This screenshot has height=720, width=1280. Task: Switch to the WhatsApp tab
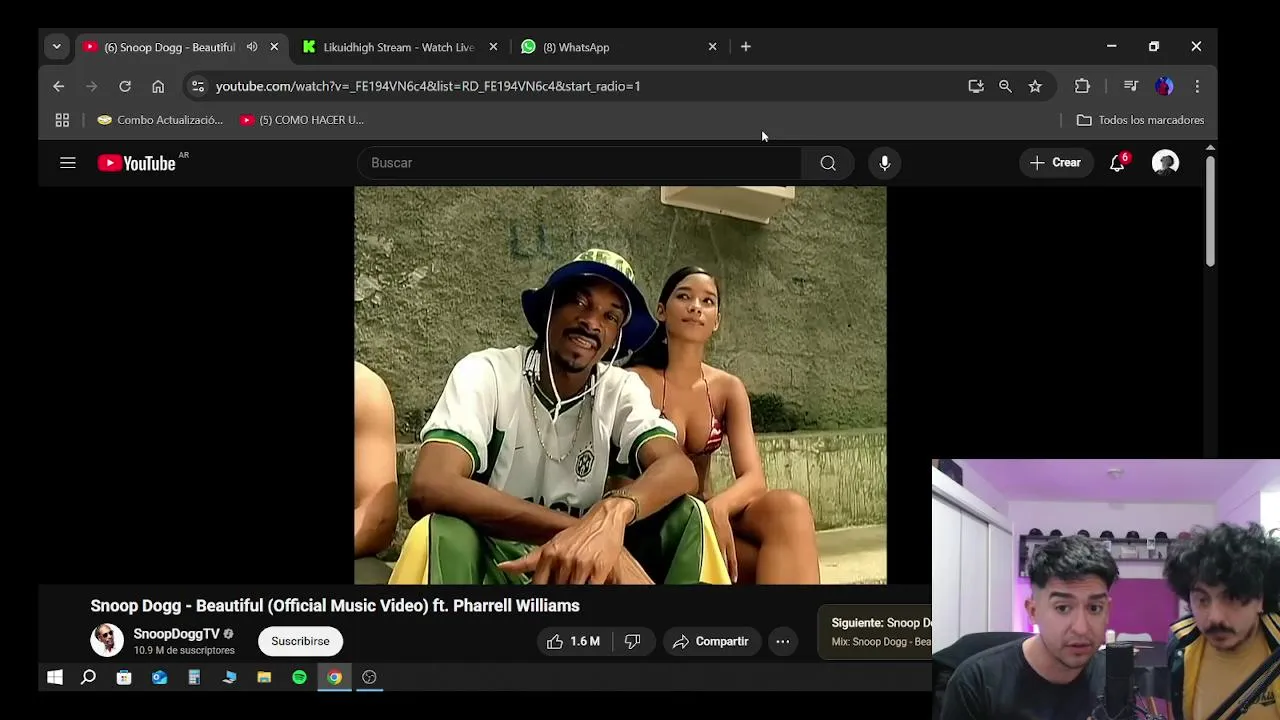[x=610, y=47]
